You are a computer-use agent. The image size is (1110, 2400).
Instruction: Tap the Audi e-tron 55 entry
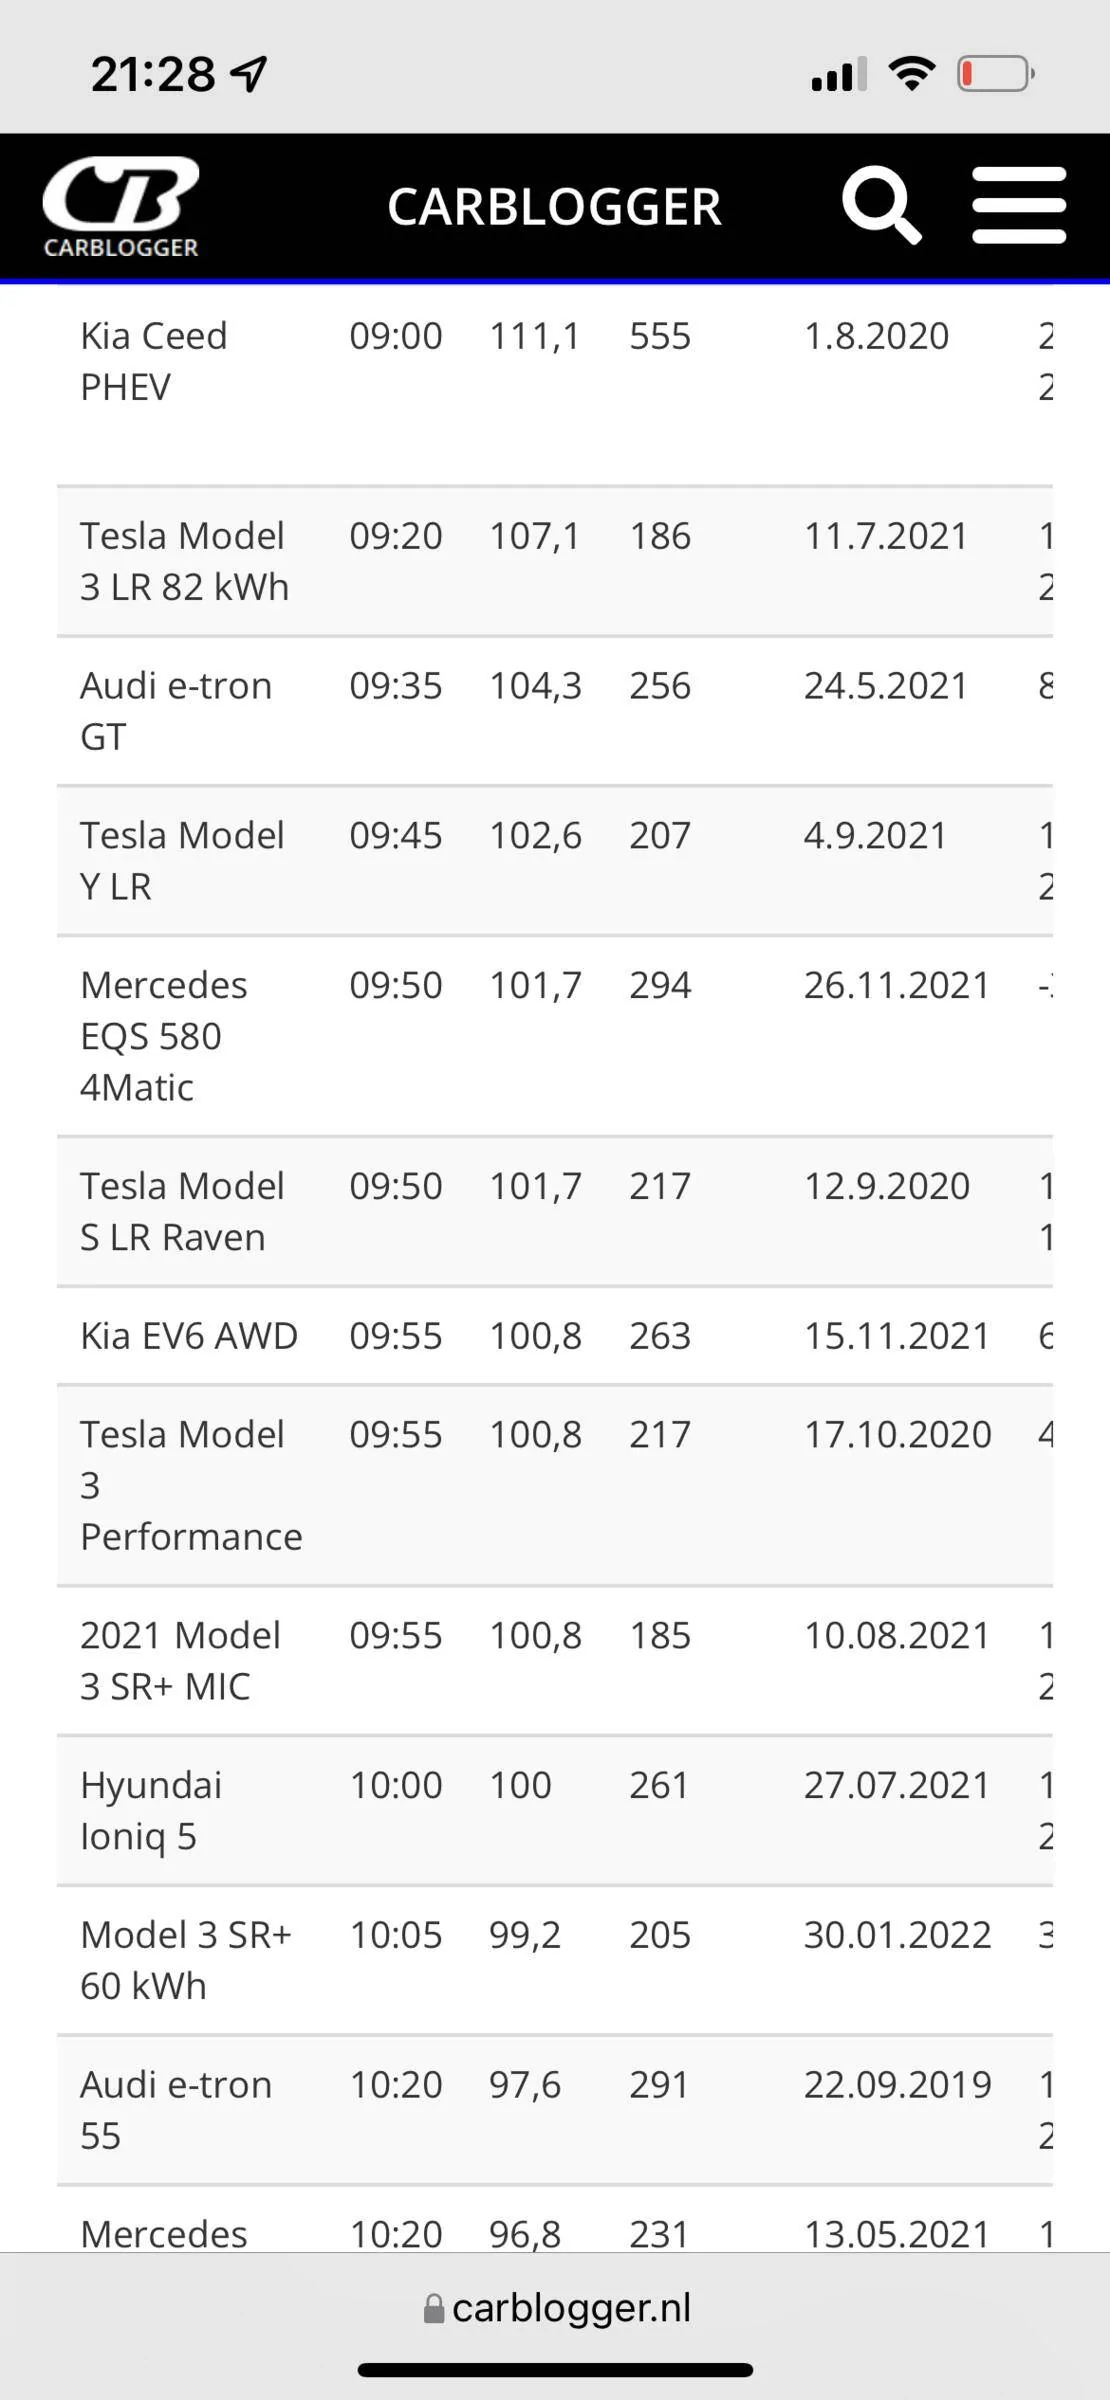click(176, 2110)
